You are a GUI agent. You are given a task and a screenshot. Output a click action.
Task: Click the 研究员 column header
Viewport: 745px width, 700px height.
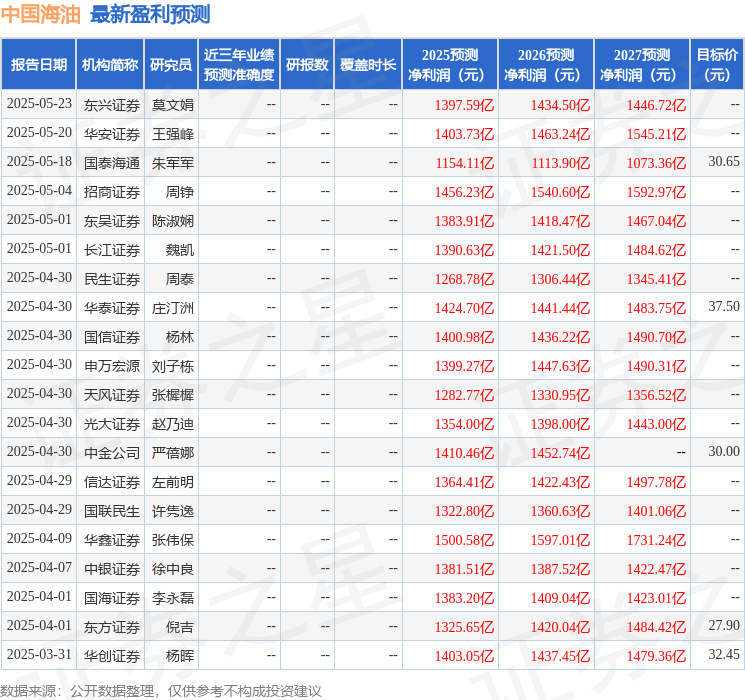click(171, 64)
